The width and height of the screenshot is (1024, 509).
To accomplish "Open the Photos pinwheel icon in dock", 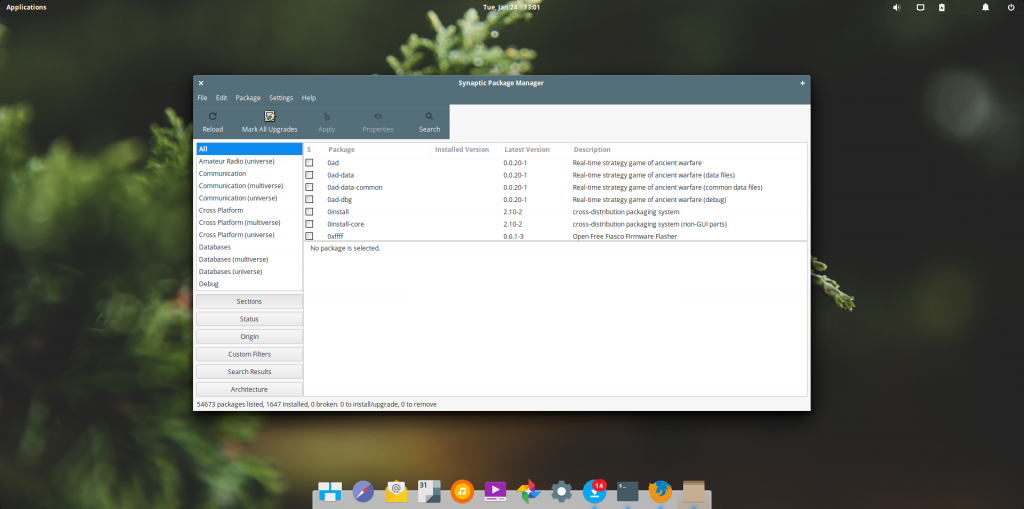I will pyautogui.click(x=528, y=491).
